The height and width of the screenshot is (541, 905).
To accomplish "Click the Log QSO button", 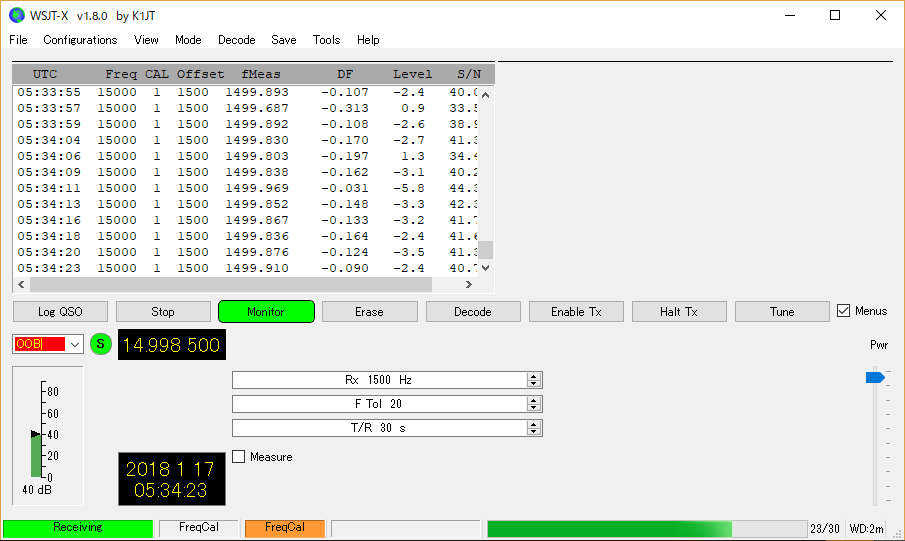I will (61, 312).
